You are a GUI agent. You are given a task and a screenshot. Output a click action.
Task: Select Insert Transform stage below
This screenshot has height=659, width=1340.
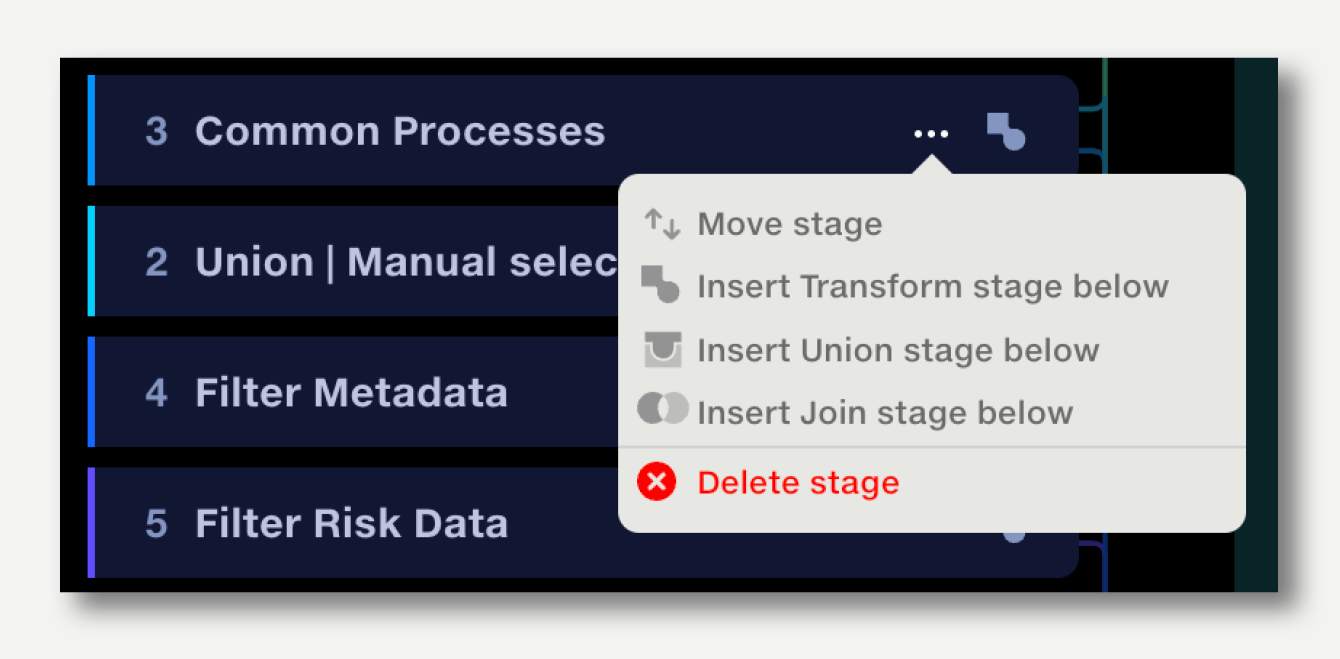click(933, 287)
